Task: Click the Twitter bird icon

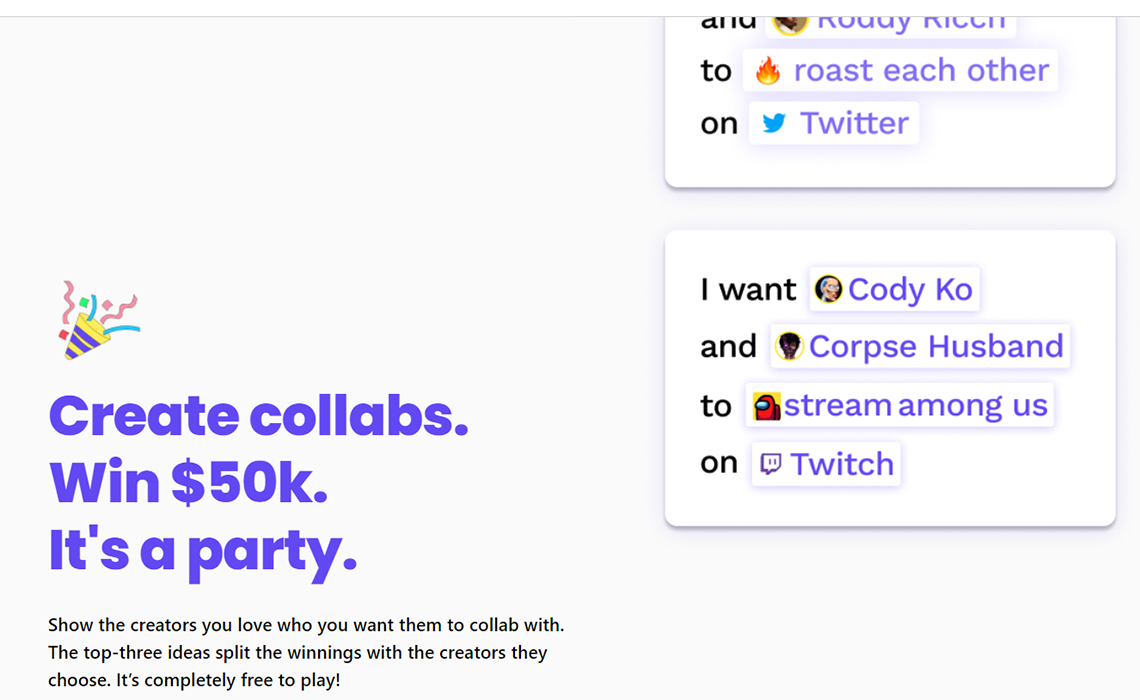Action: pos(773,123)
